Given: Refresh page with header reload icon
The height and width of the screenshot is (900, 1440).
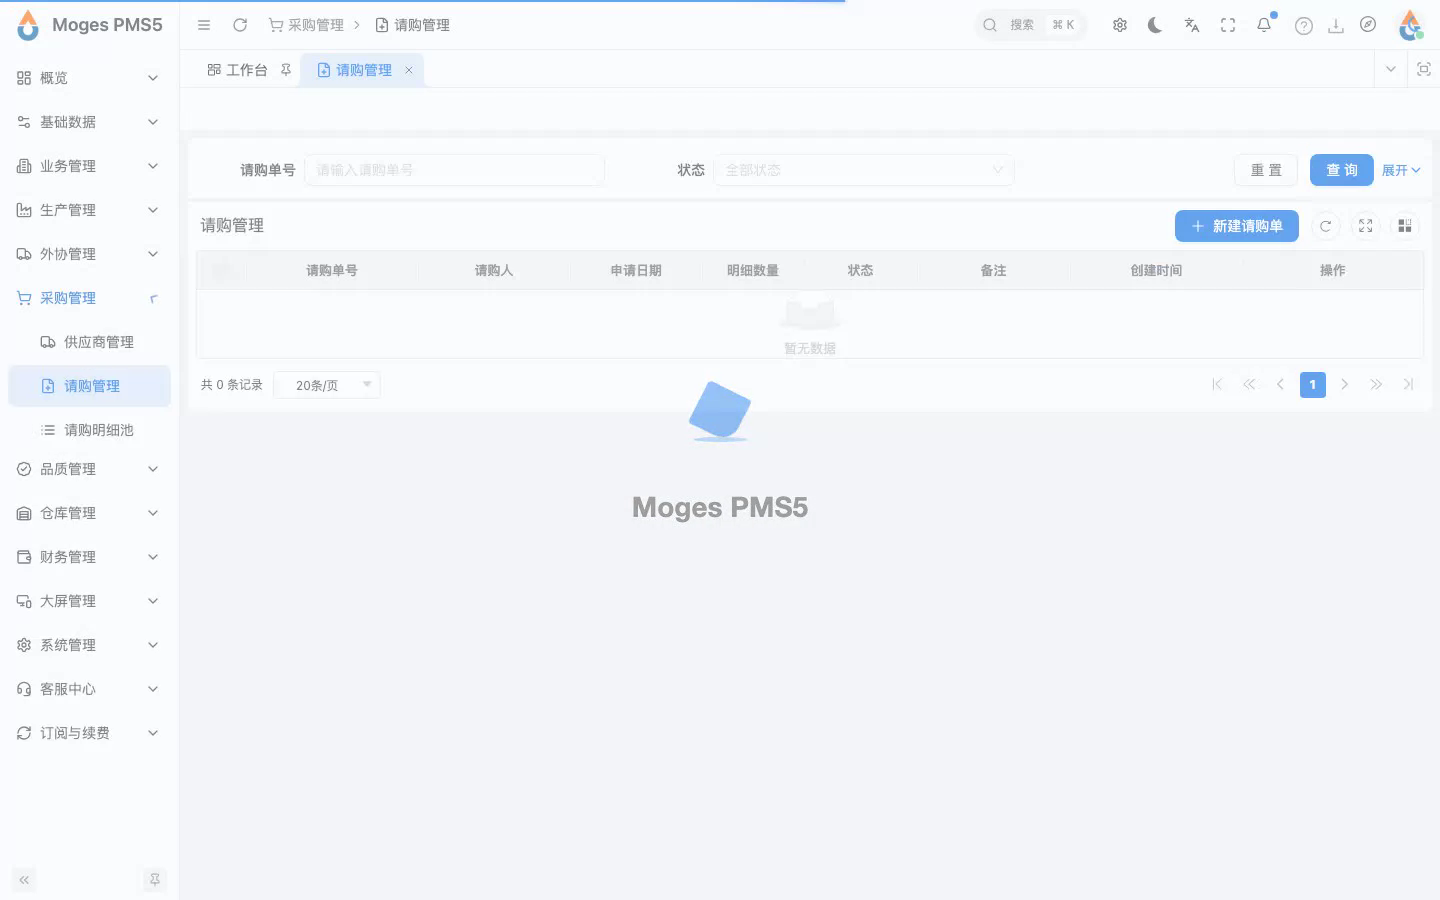Looking at the screenshot, I should 240,25.
